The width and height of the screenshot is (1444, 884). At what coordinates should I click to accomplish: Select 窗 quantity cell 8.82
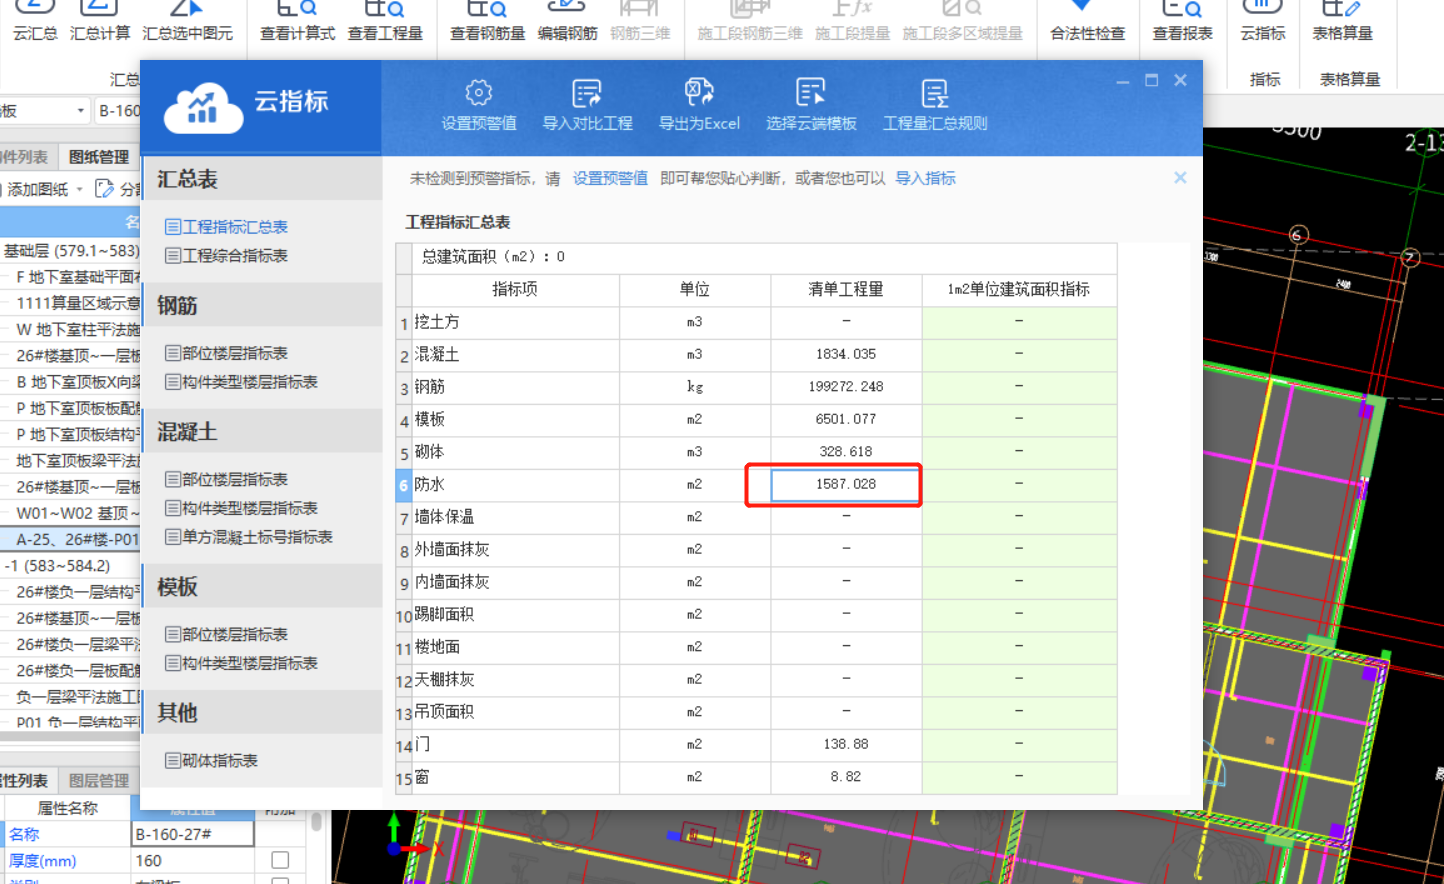coord(846,776)
